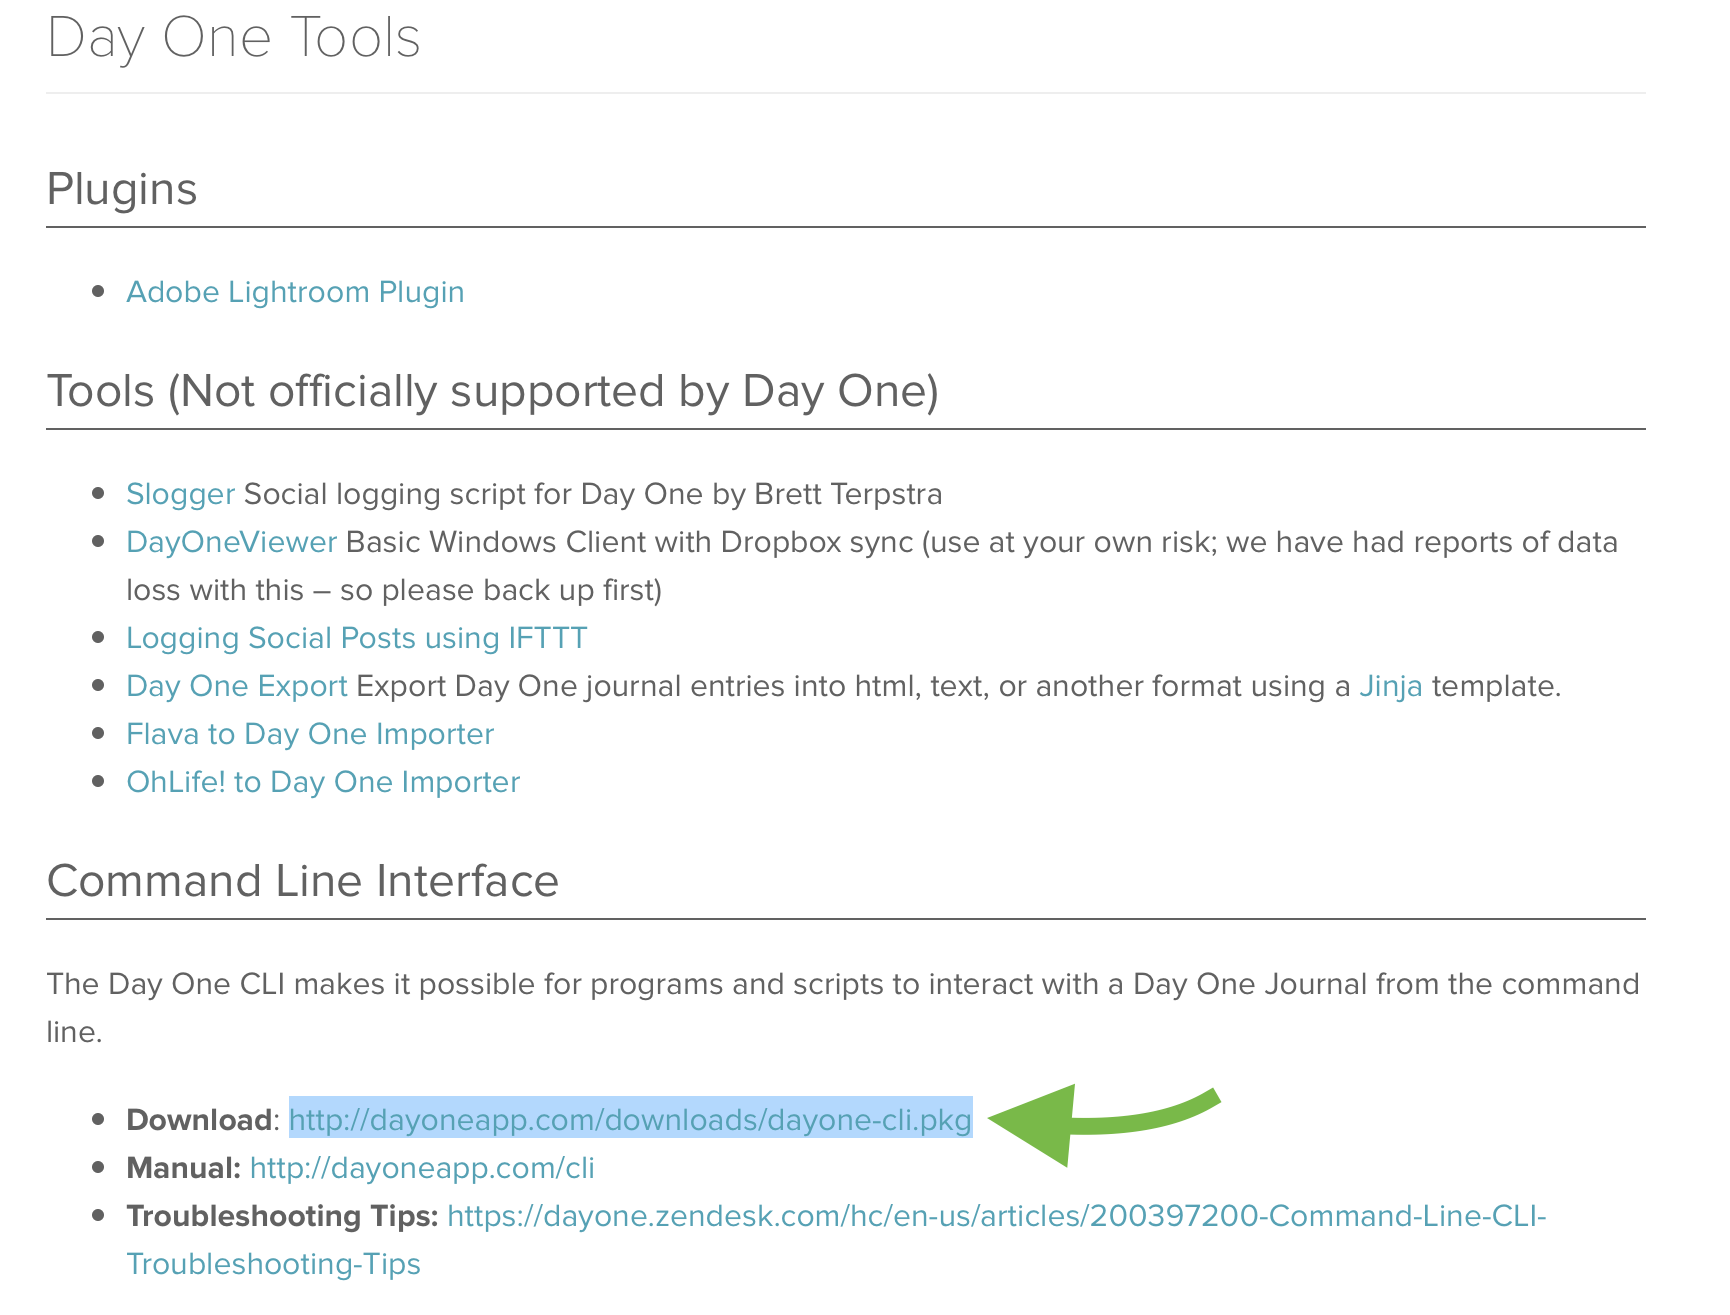Image resolution: width=1730 pixels, height=1315 pixels.
Task: Open Logging Social Posts using IFTTT
Action: pyautogui.click(x=356, y=638)
